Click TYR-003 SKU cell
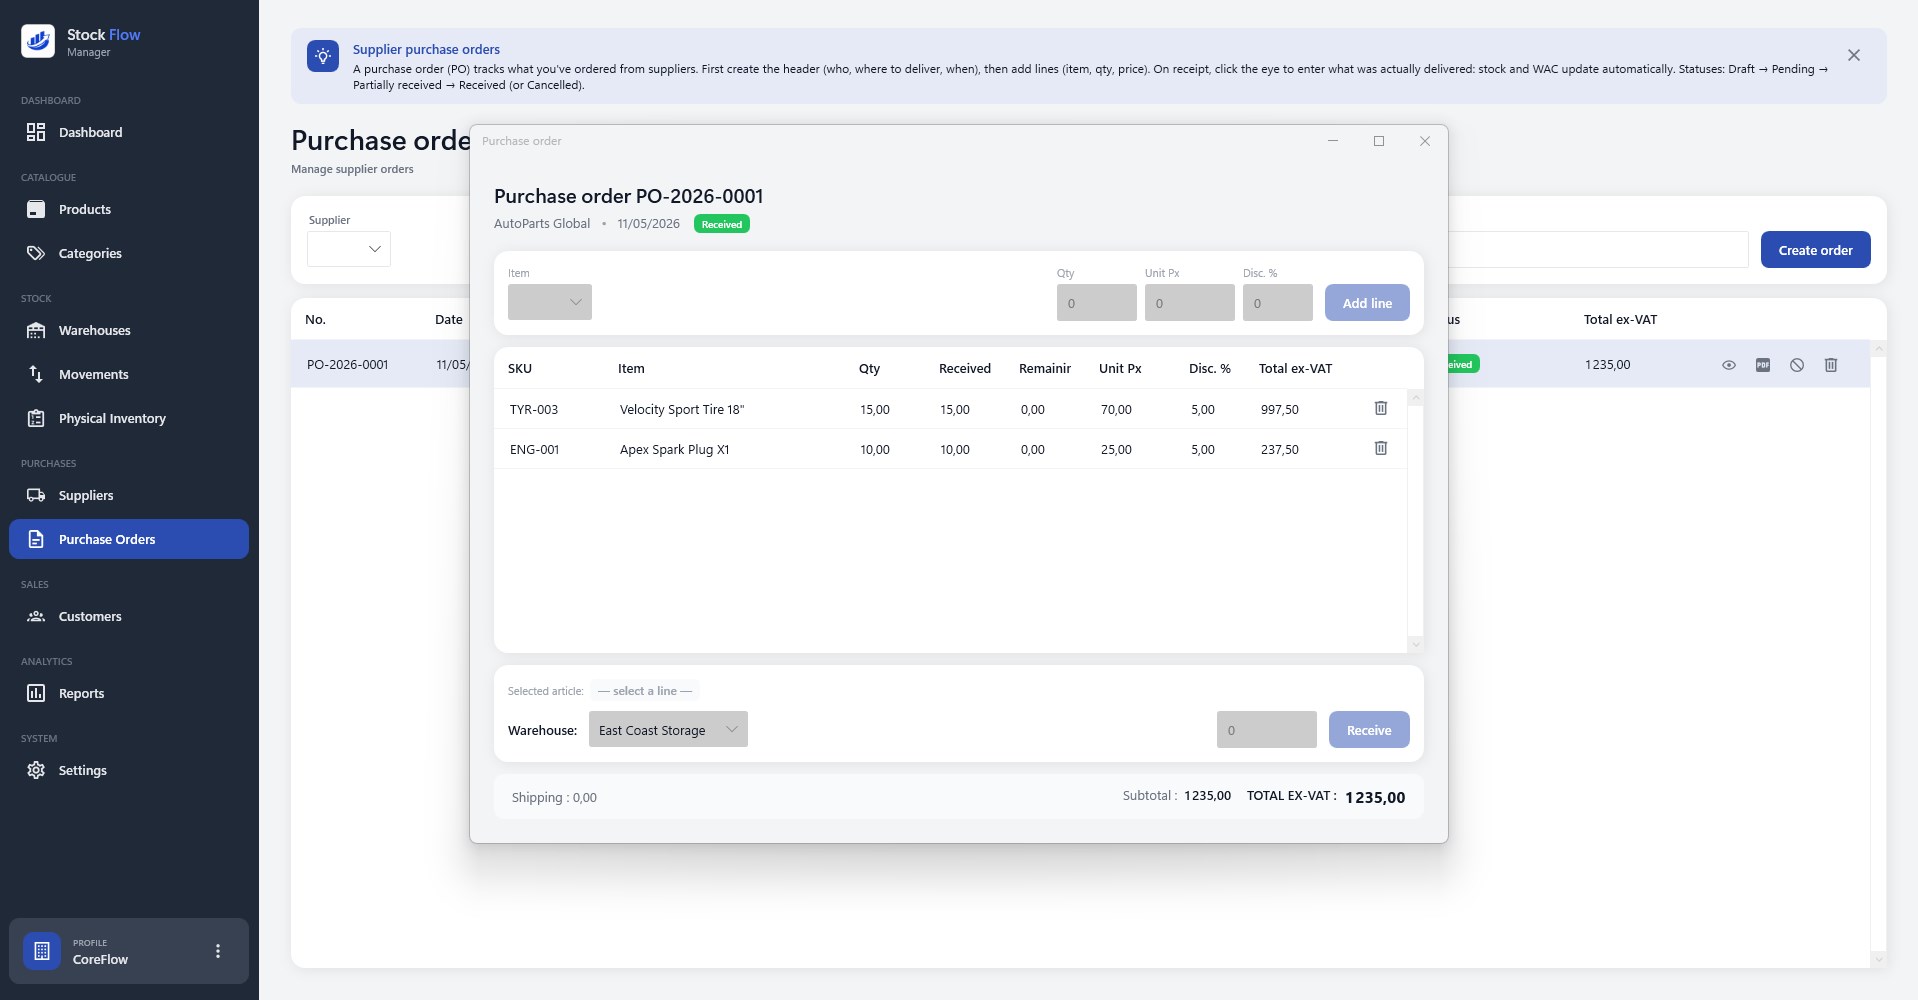This screenshot has height=1000, width=1918. [534, 409]
